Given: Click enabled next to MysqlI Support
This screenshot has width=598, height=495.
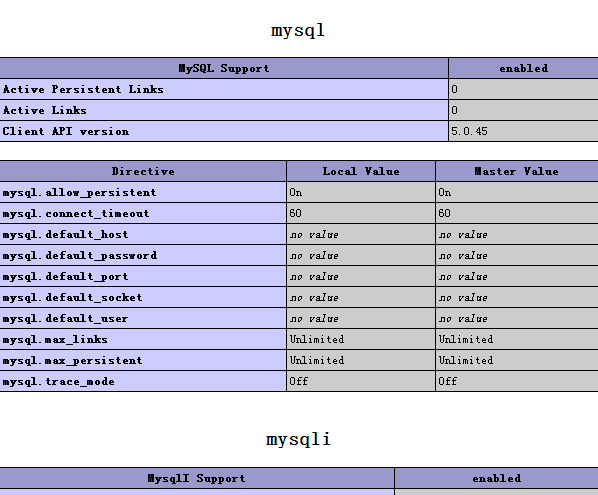Looking at the screenshot, I should pyautogui.click(x=497, y=479).
